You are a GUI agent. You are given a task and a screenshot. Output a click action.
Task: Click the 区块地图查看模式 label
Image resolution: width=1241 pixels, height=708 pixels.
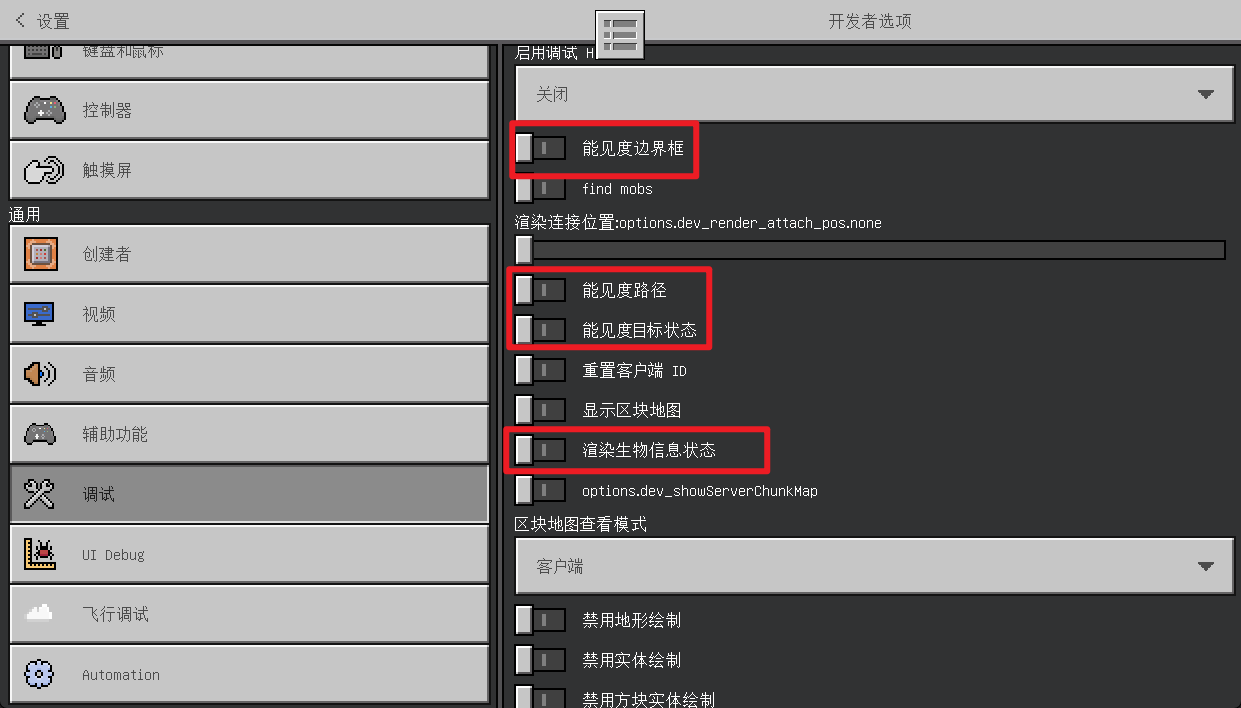pyautogui.click(x=581, y=524)
